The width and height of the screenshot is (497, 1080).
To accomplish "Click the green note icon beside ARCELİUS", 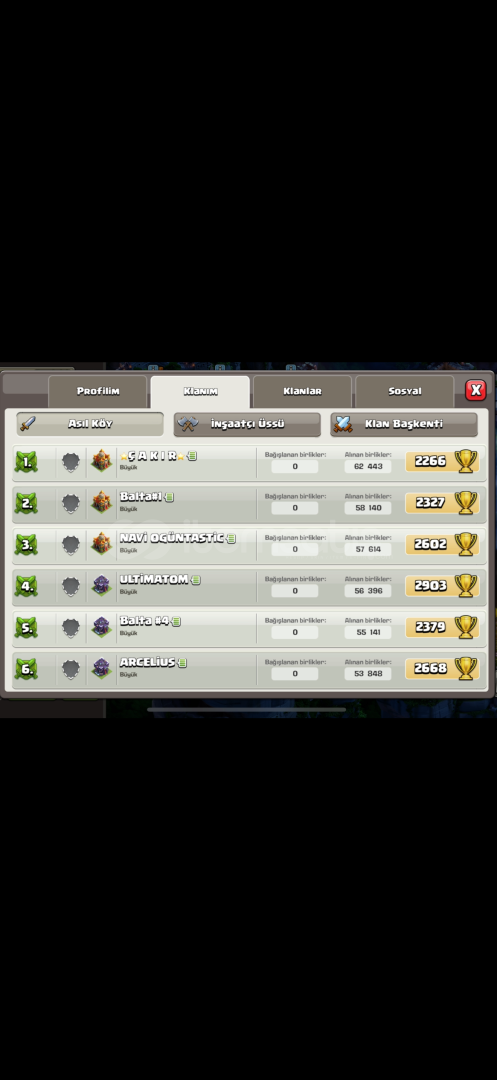I will point(182,663).
